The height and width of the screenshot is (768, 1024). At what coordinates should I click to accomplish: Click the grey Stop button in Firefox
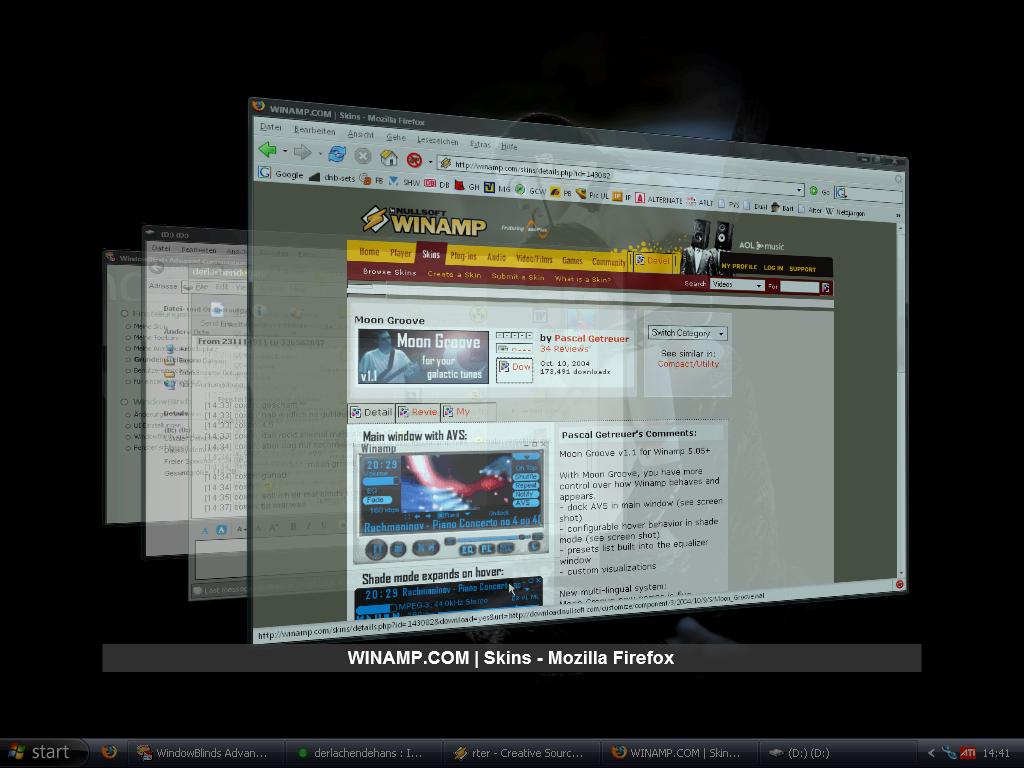[362, 156]
